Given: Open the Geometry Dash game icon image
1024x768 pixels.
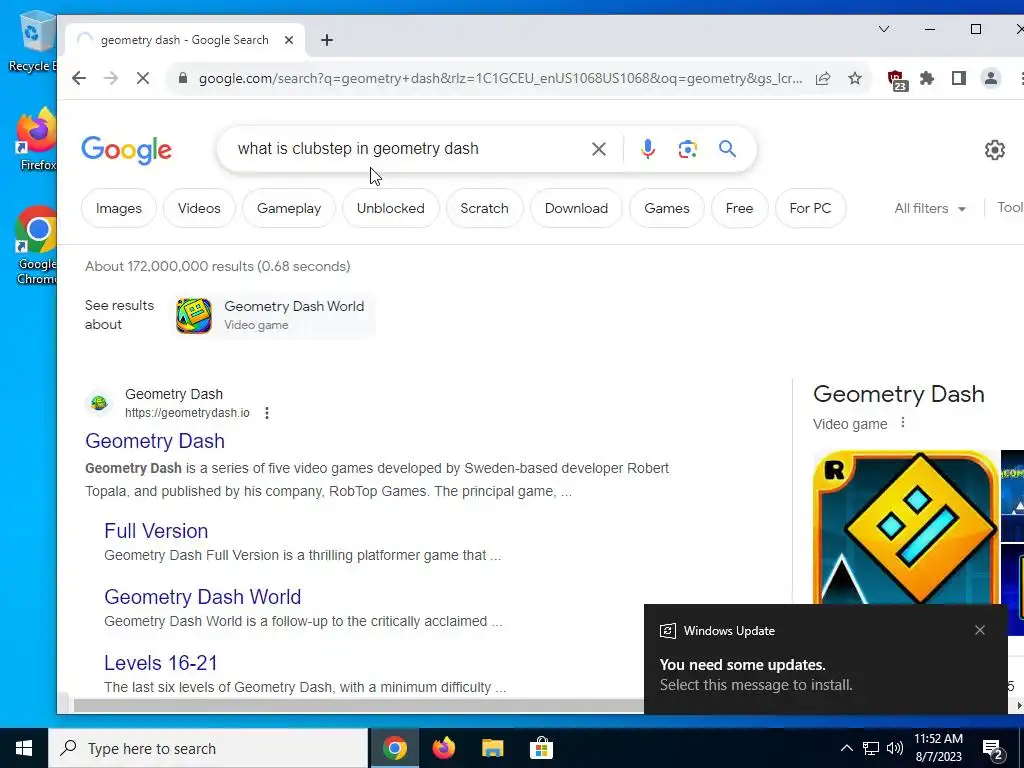Looking at the screenshot, I should pos(905,528).
